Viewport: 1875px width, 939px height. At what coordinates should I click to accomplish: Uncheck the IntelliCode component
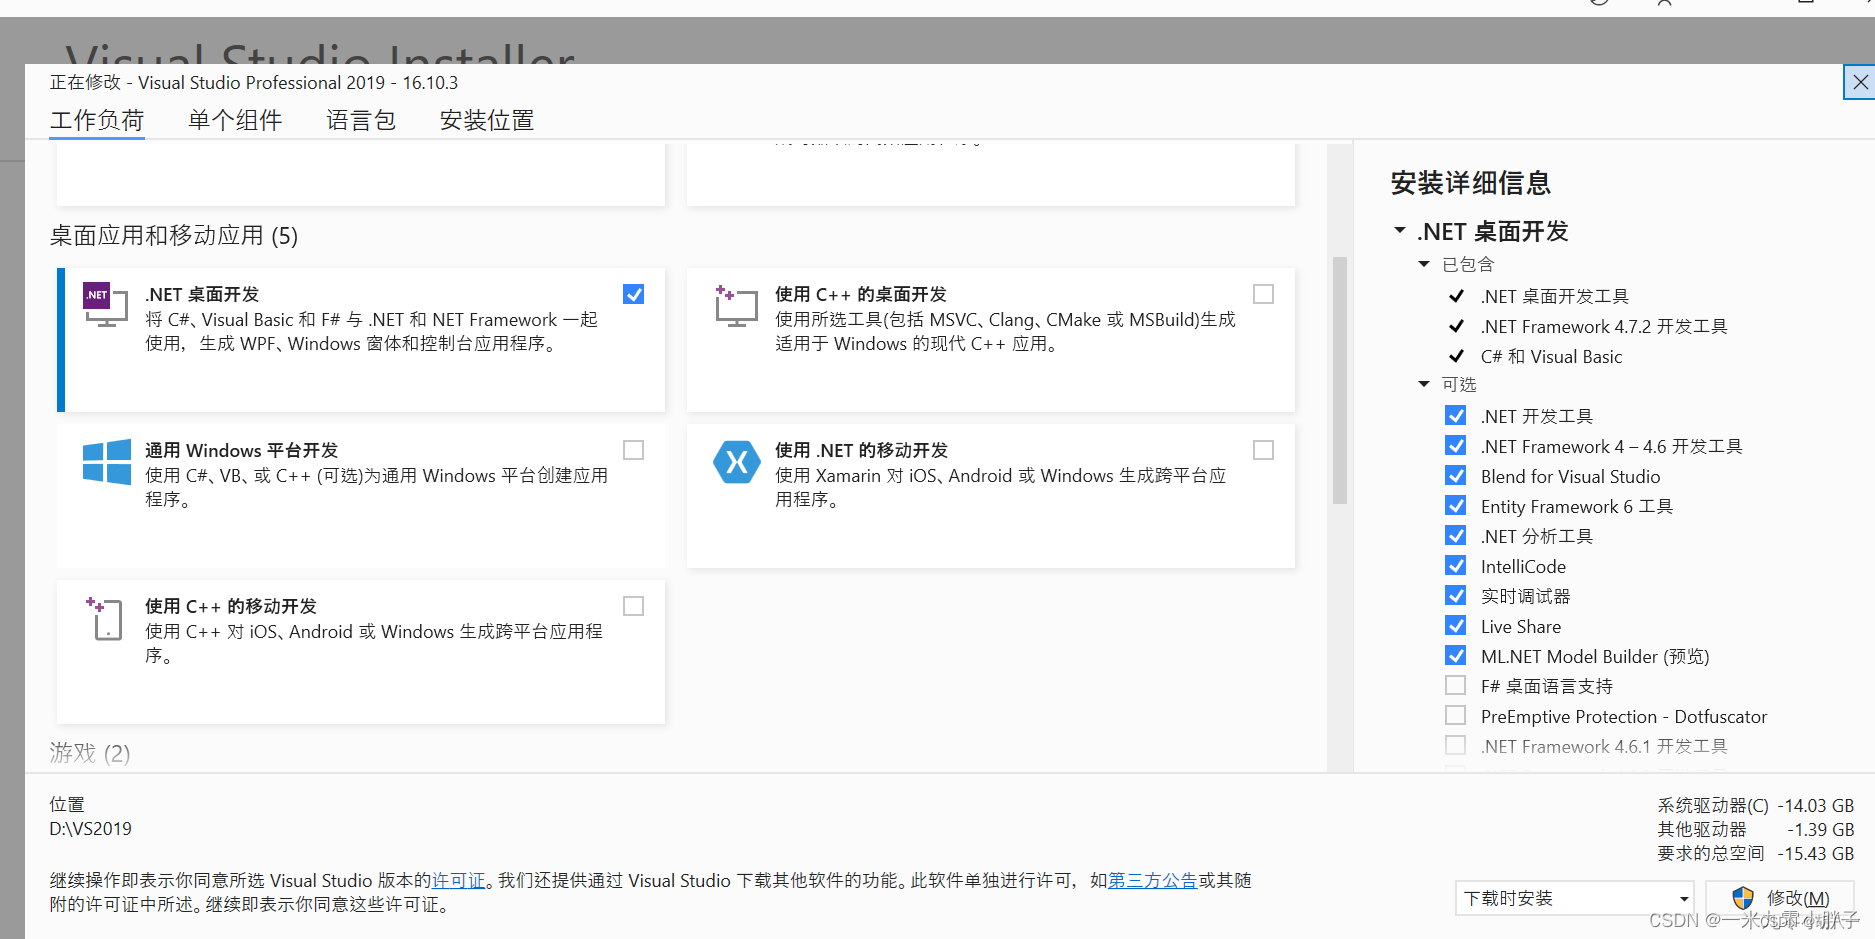1455,565
